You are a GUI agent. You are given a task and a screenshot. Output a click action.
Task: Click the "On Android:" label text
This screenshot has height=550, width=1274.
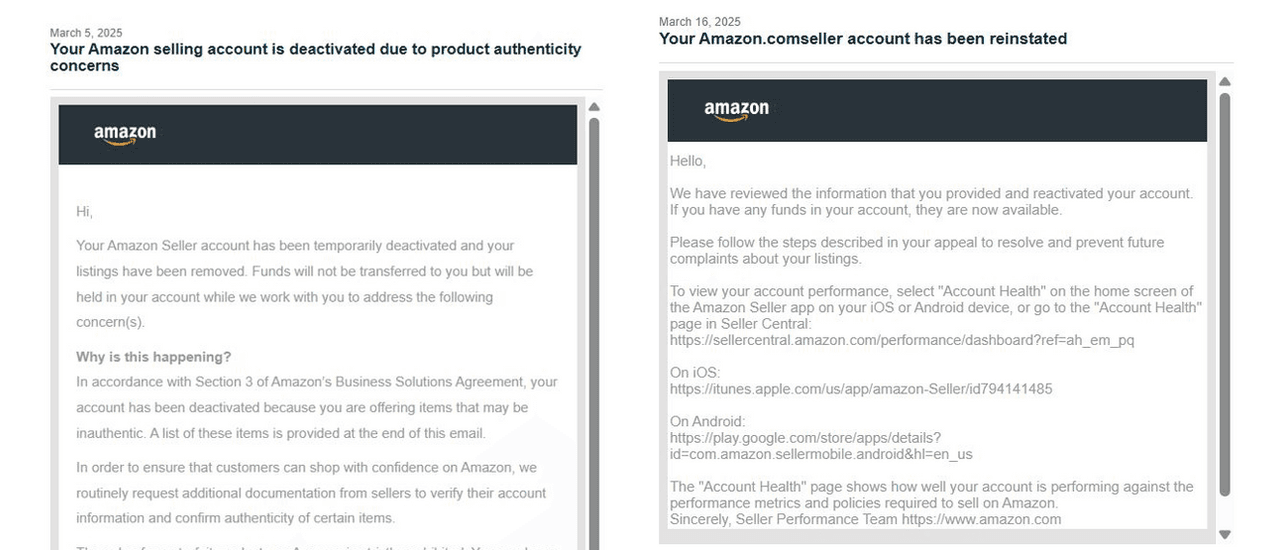[707, 422]
